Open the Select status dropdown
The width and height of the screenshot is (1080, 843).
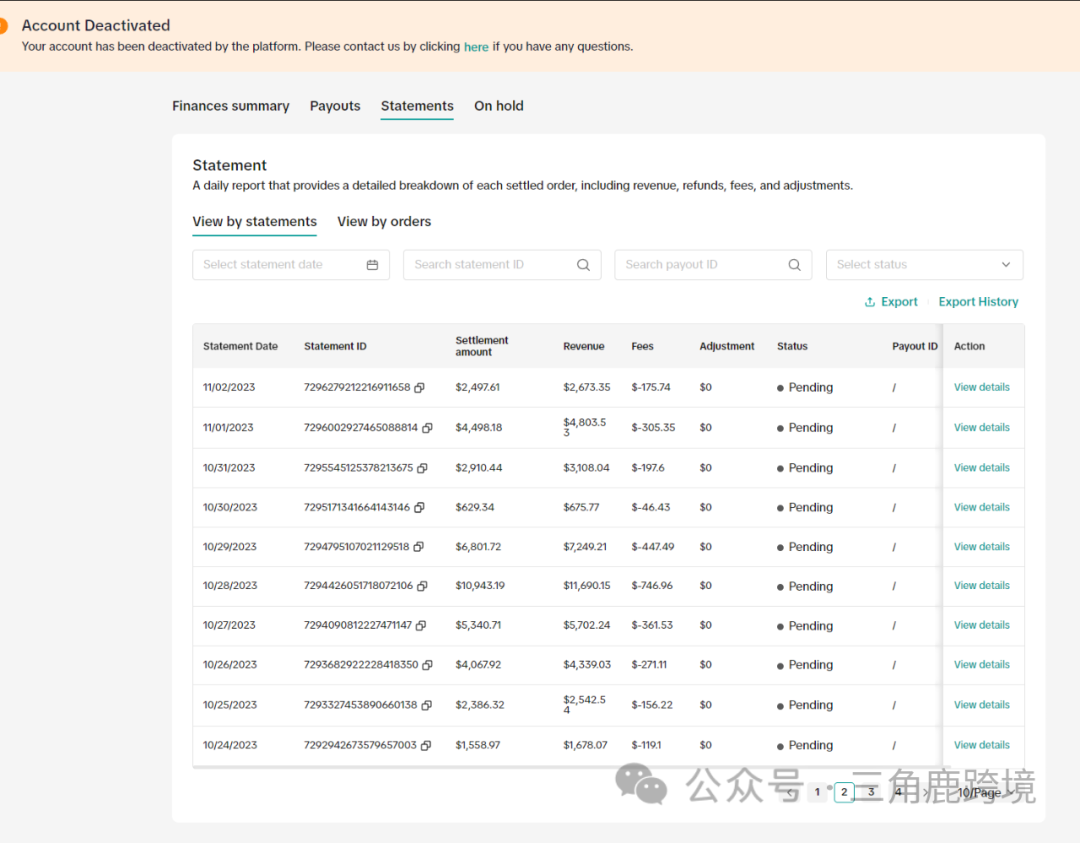[x=924, y=265]
